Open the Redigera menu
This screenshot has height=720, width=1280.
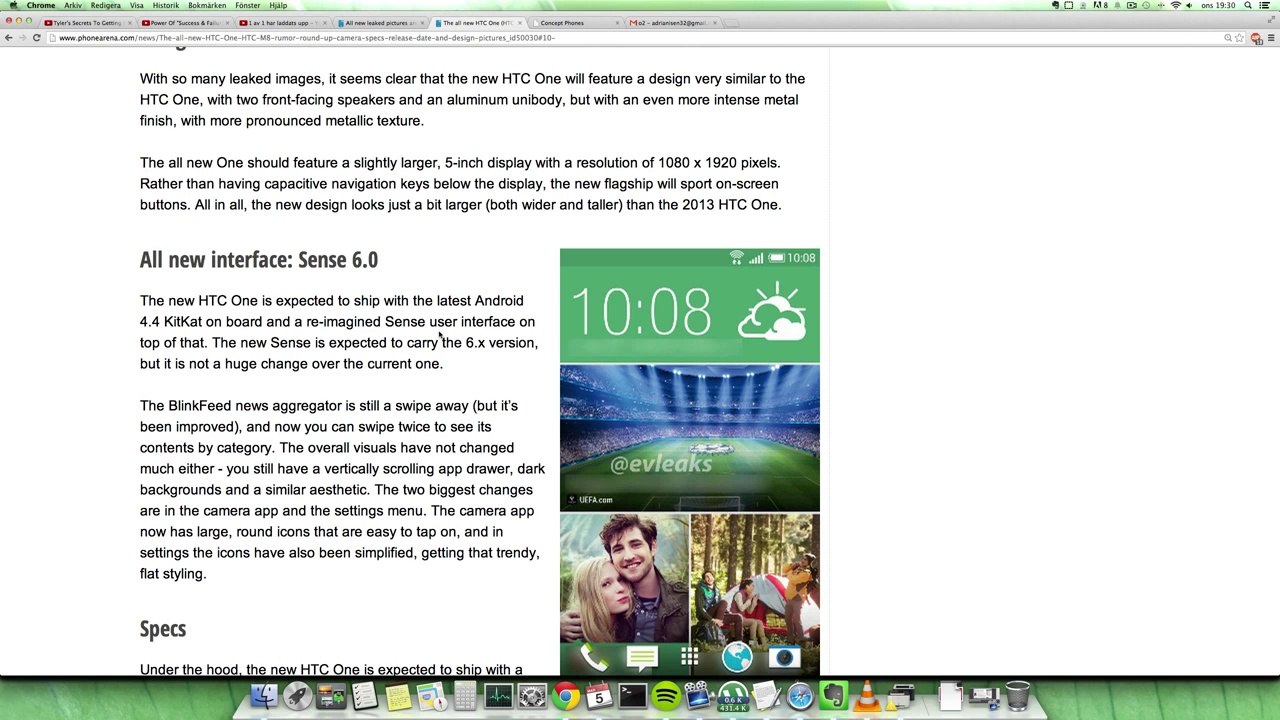[x=105, y=5]
